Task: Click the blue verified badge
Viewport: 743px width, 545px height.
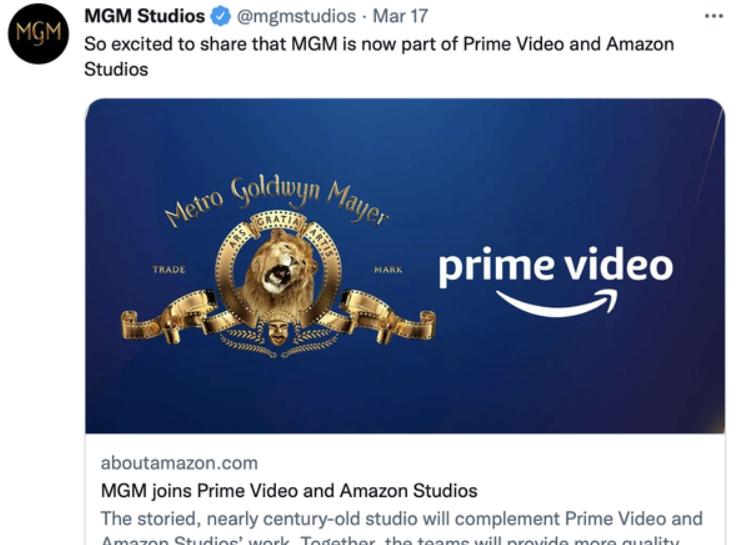Action: point(220,17)
